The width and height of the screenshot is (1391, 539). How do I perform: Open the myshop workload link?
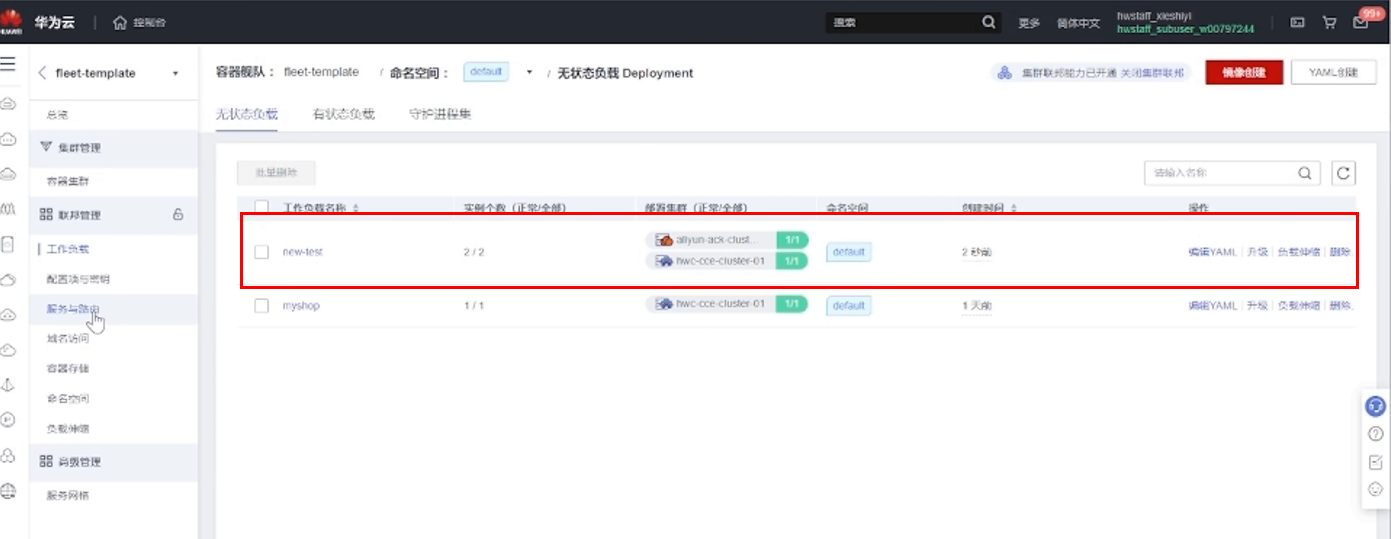pyautogui.click(x=301, y=306)
